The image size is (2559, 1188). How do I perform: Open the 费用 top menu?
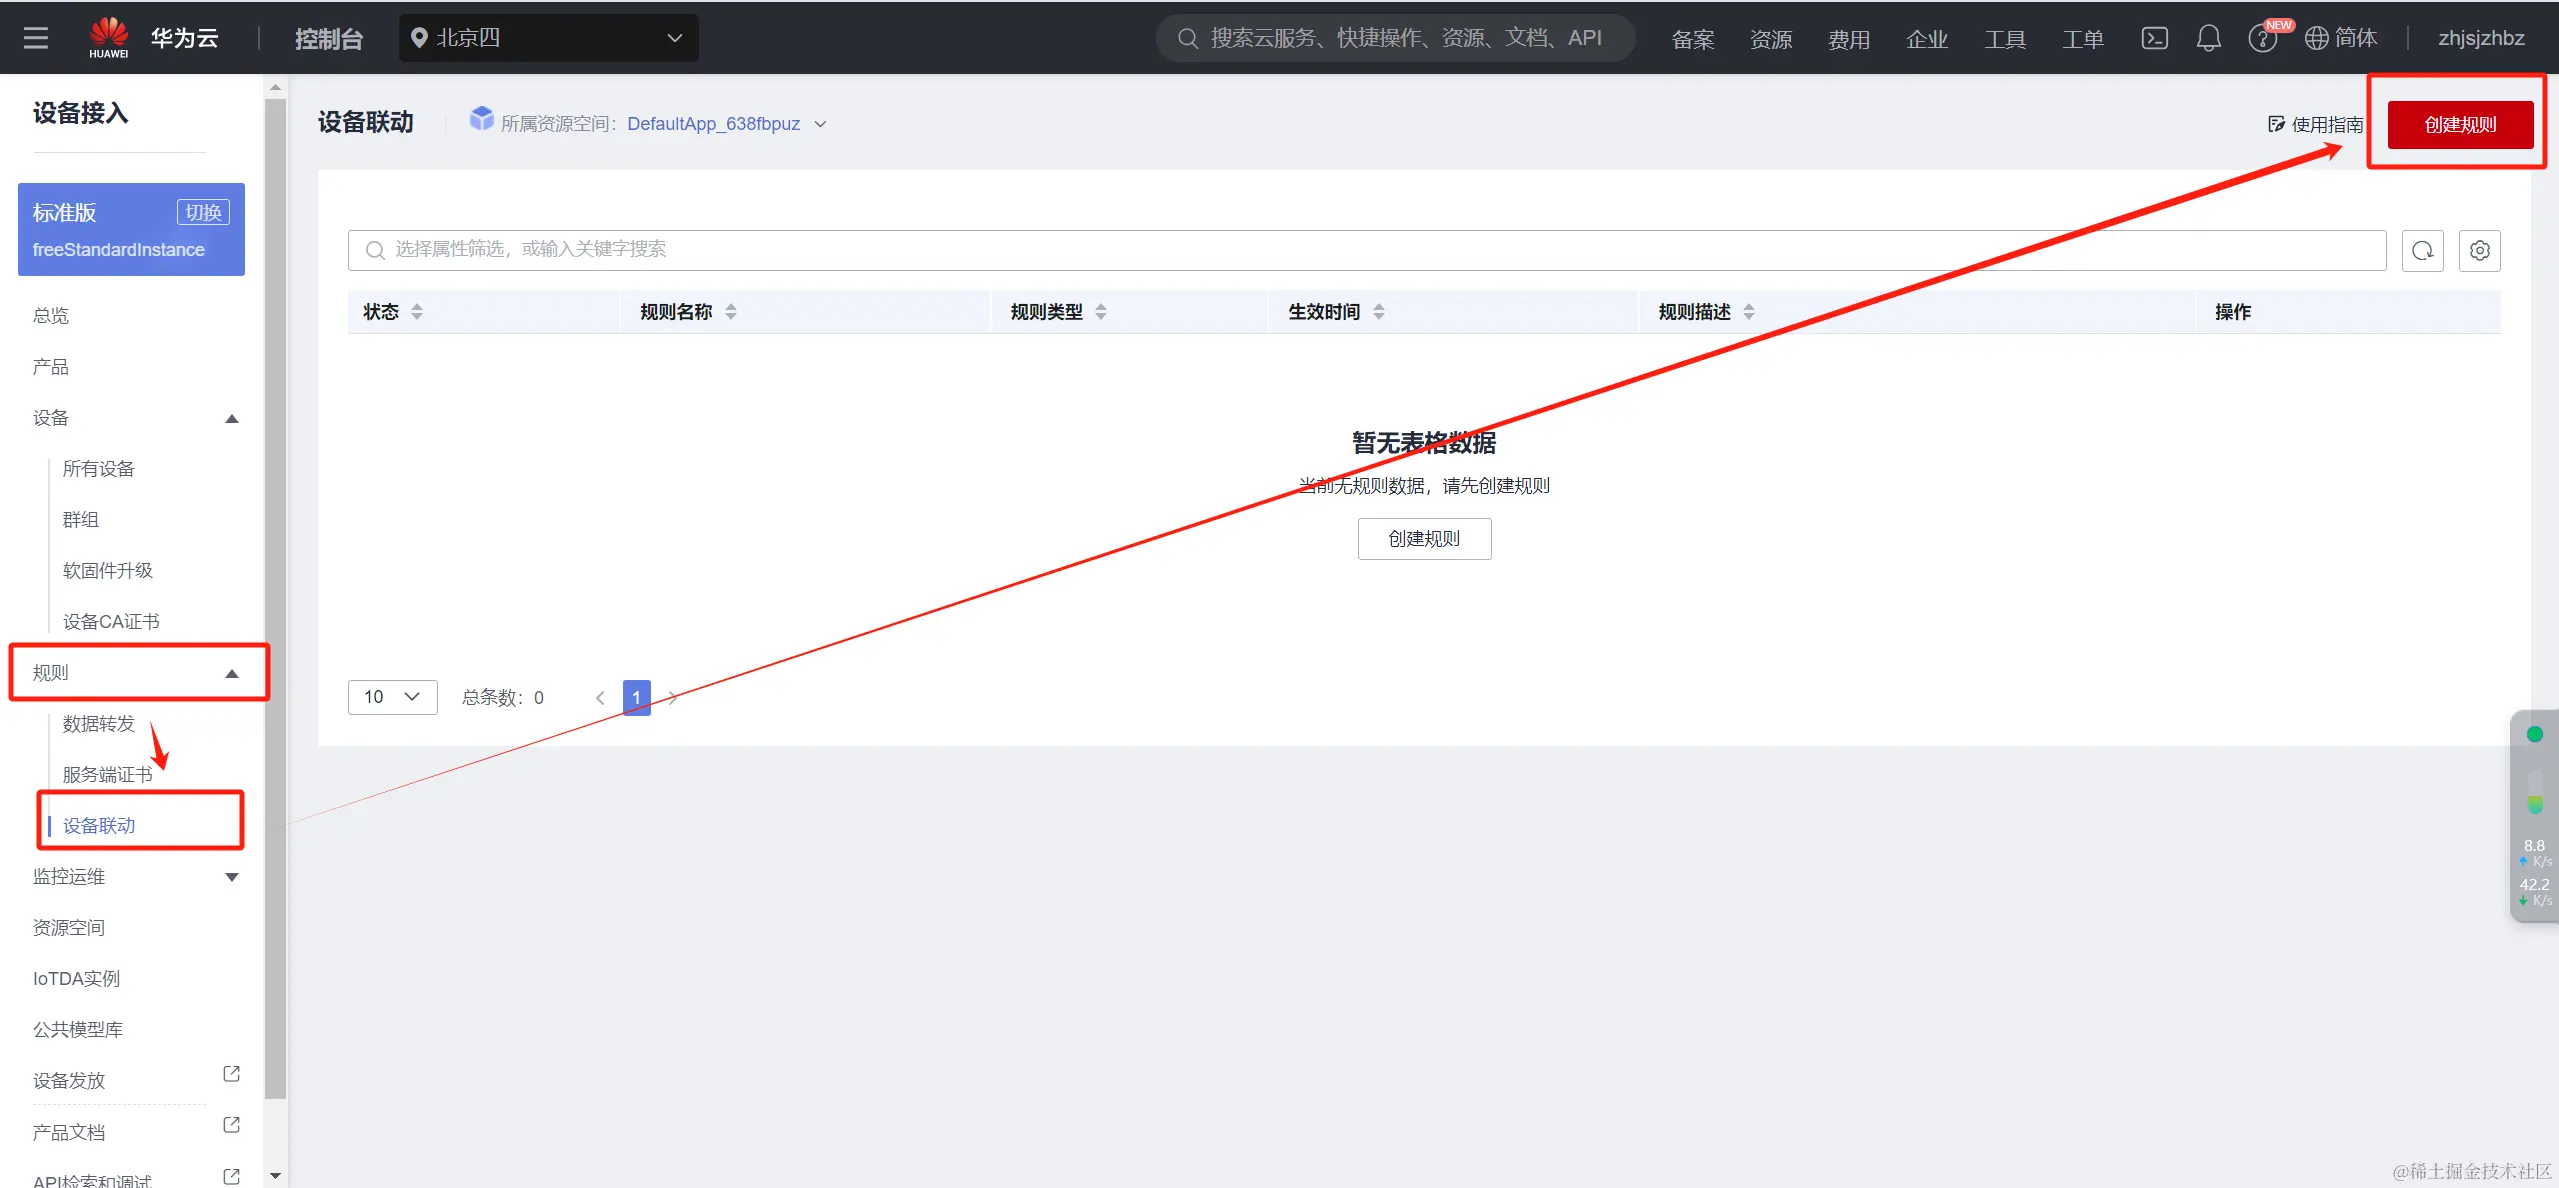pos(1848,39)
